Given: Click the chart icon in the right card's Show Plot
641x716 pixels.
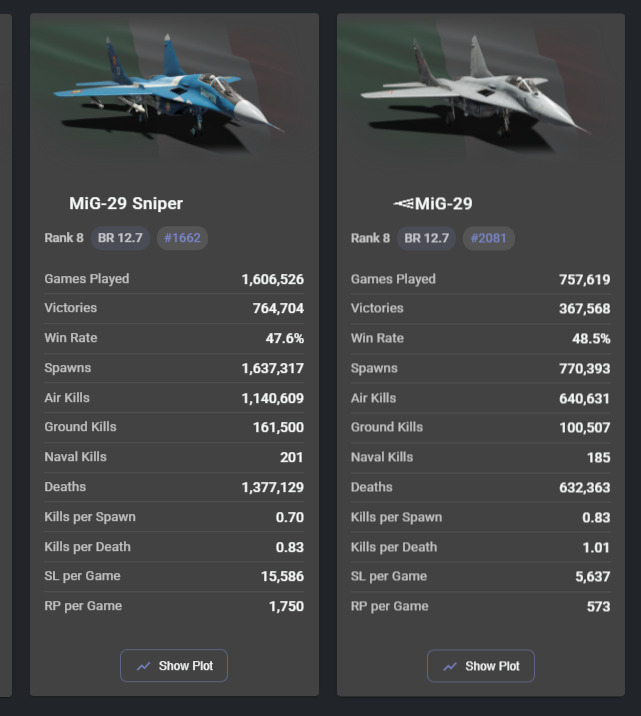Looking at the screenshot, I should tap(451, 666).
